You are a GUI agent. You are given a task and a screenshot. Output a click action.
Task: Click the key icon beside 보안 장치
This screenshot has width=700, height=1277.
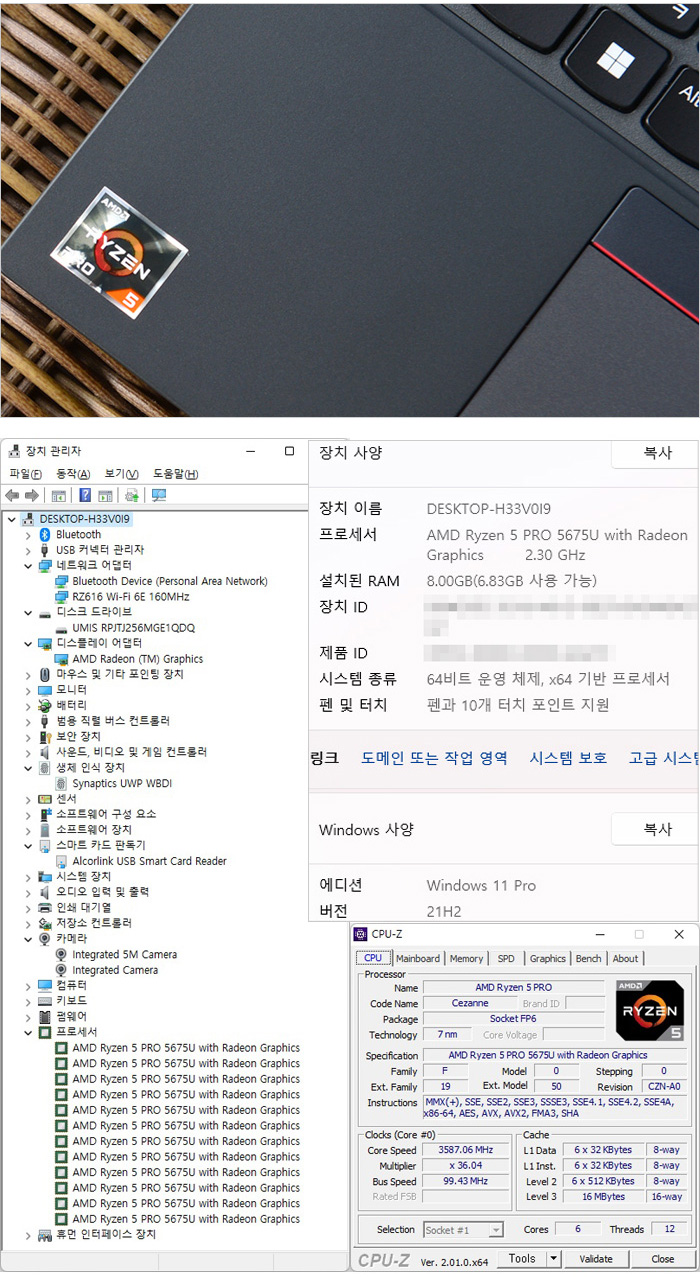click(x=45, y=736)
